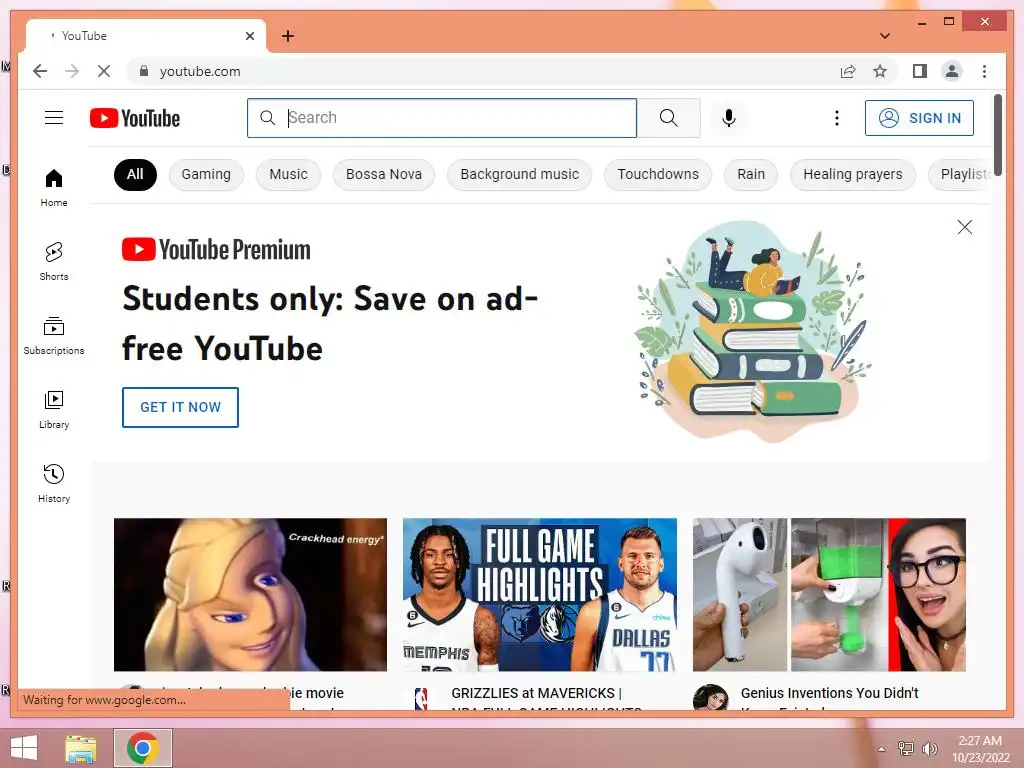This screenshot has width=1024, height=768.
Task: Open the Windows Start menu
Action: coord(24,747)
